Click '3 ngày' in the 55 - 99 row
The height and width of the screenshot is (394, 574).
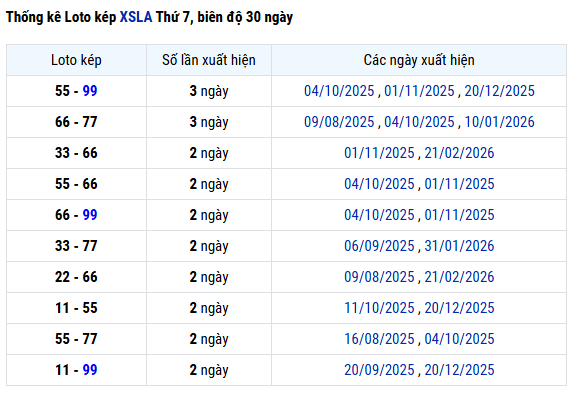tap(209, 92)
